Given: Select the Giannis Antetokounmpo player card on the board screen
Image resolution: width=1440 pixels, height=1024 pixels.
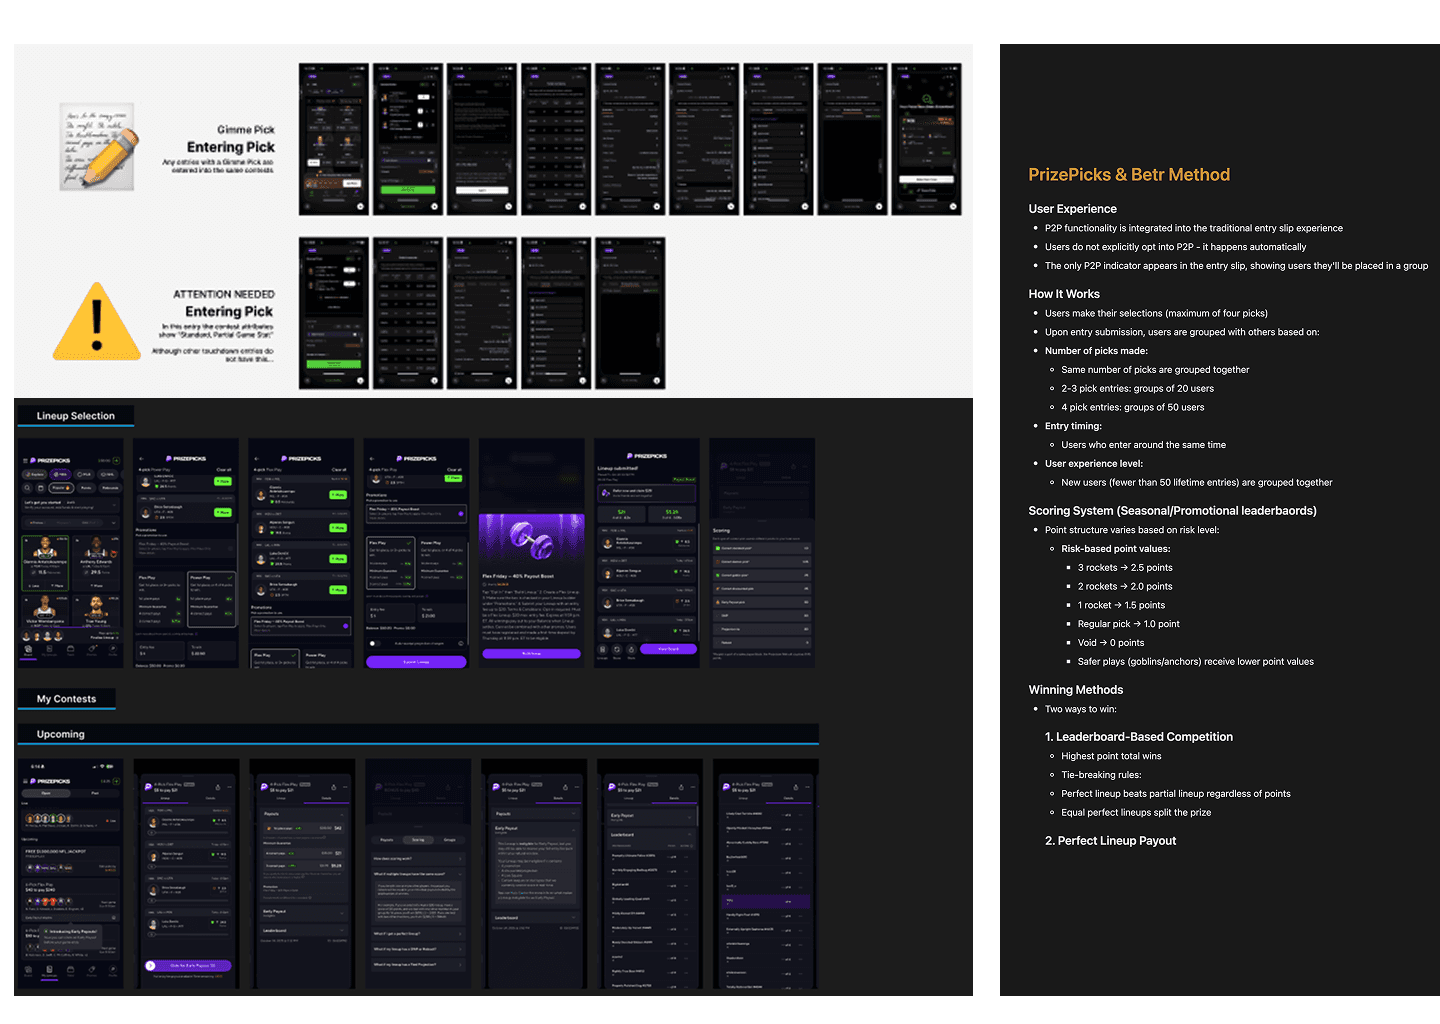Looking at the screenshot, I should pyautogui.click(x=45, y=563).
